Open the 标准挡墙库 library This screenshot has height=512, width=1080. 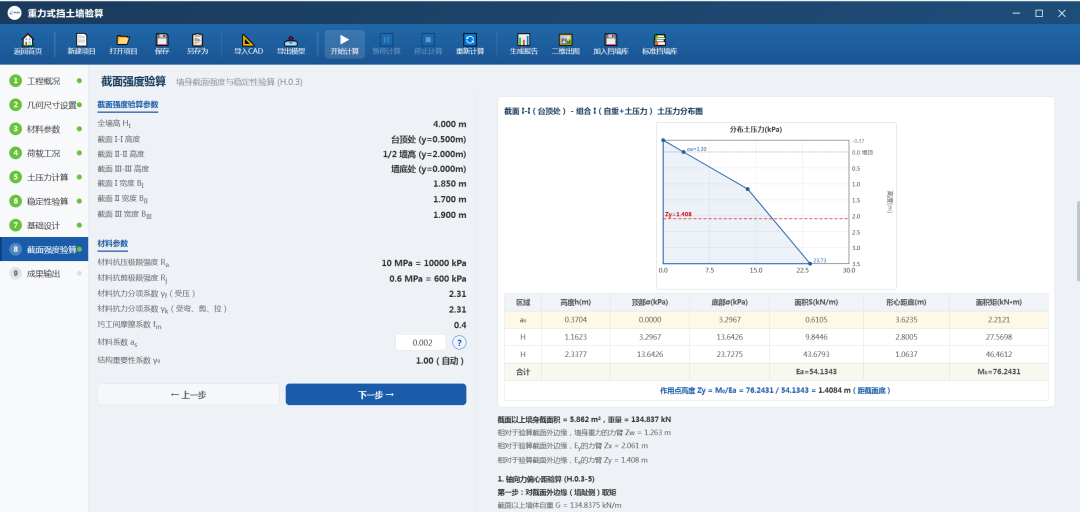(x=660, y=44)
